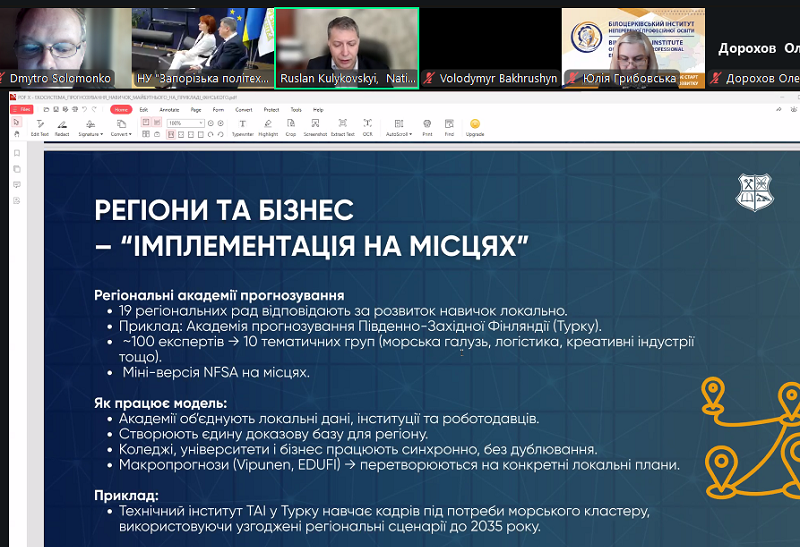Open the Form tab
The width and height of the screenshot is (800, 547).
tap(218, 109)
